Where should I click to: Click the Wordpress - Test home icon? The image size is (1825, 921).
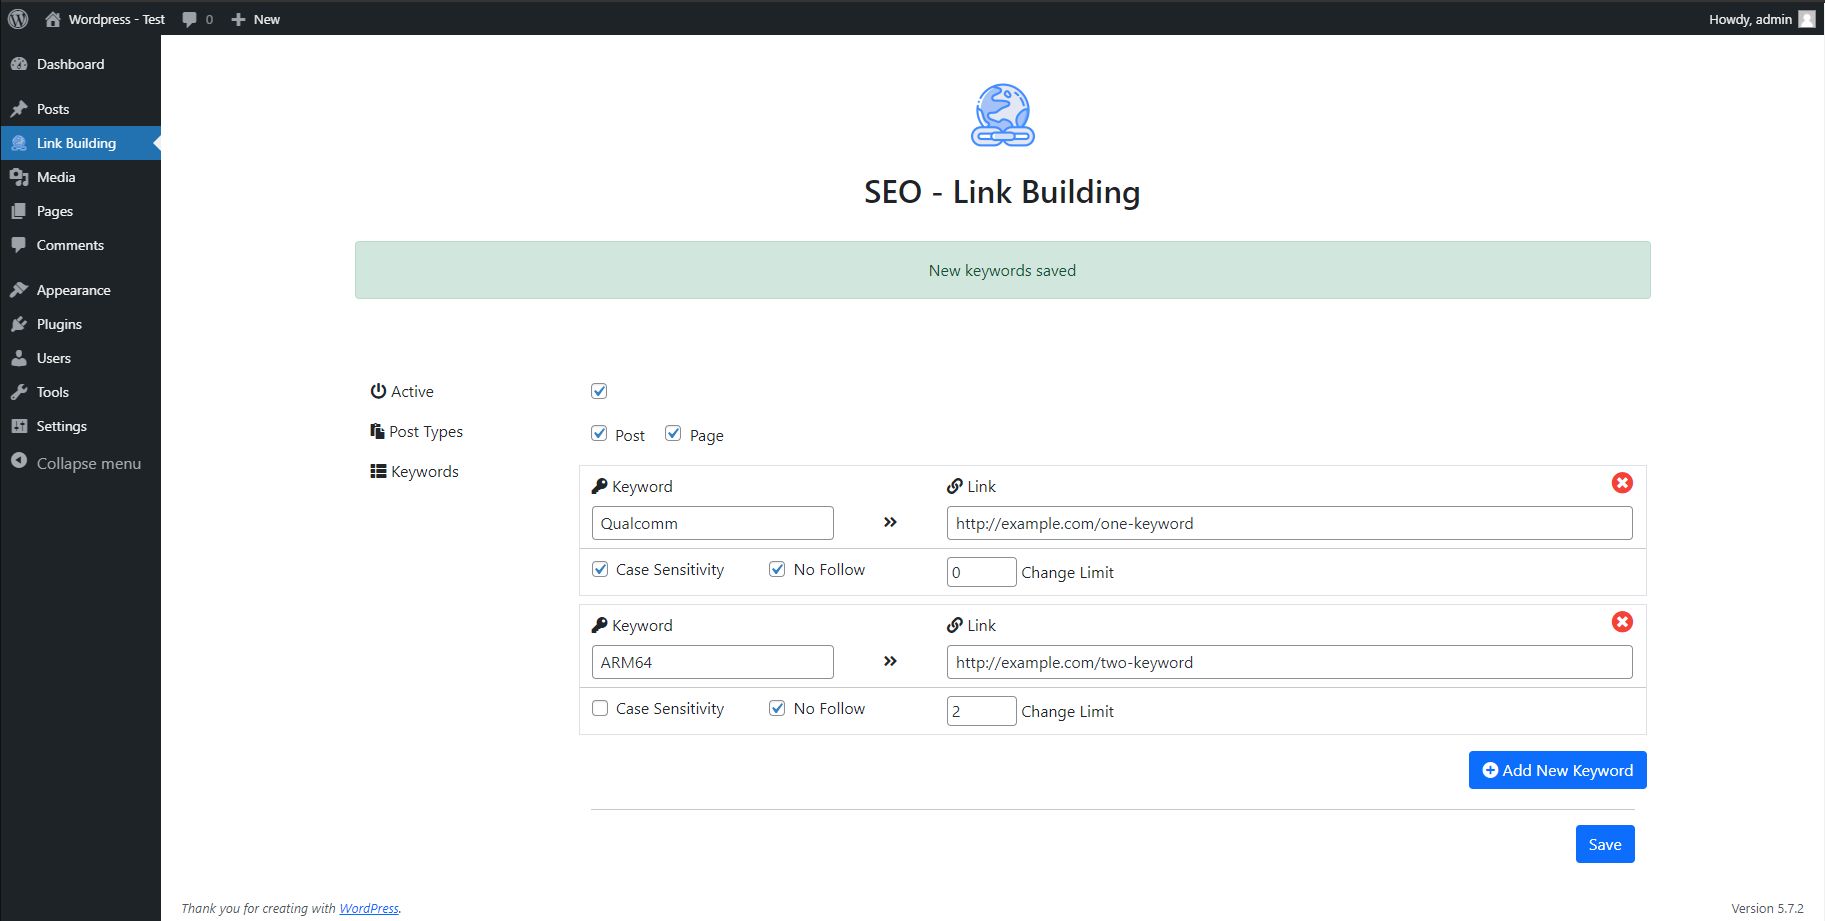click(53, 19)
